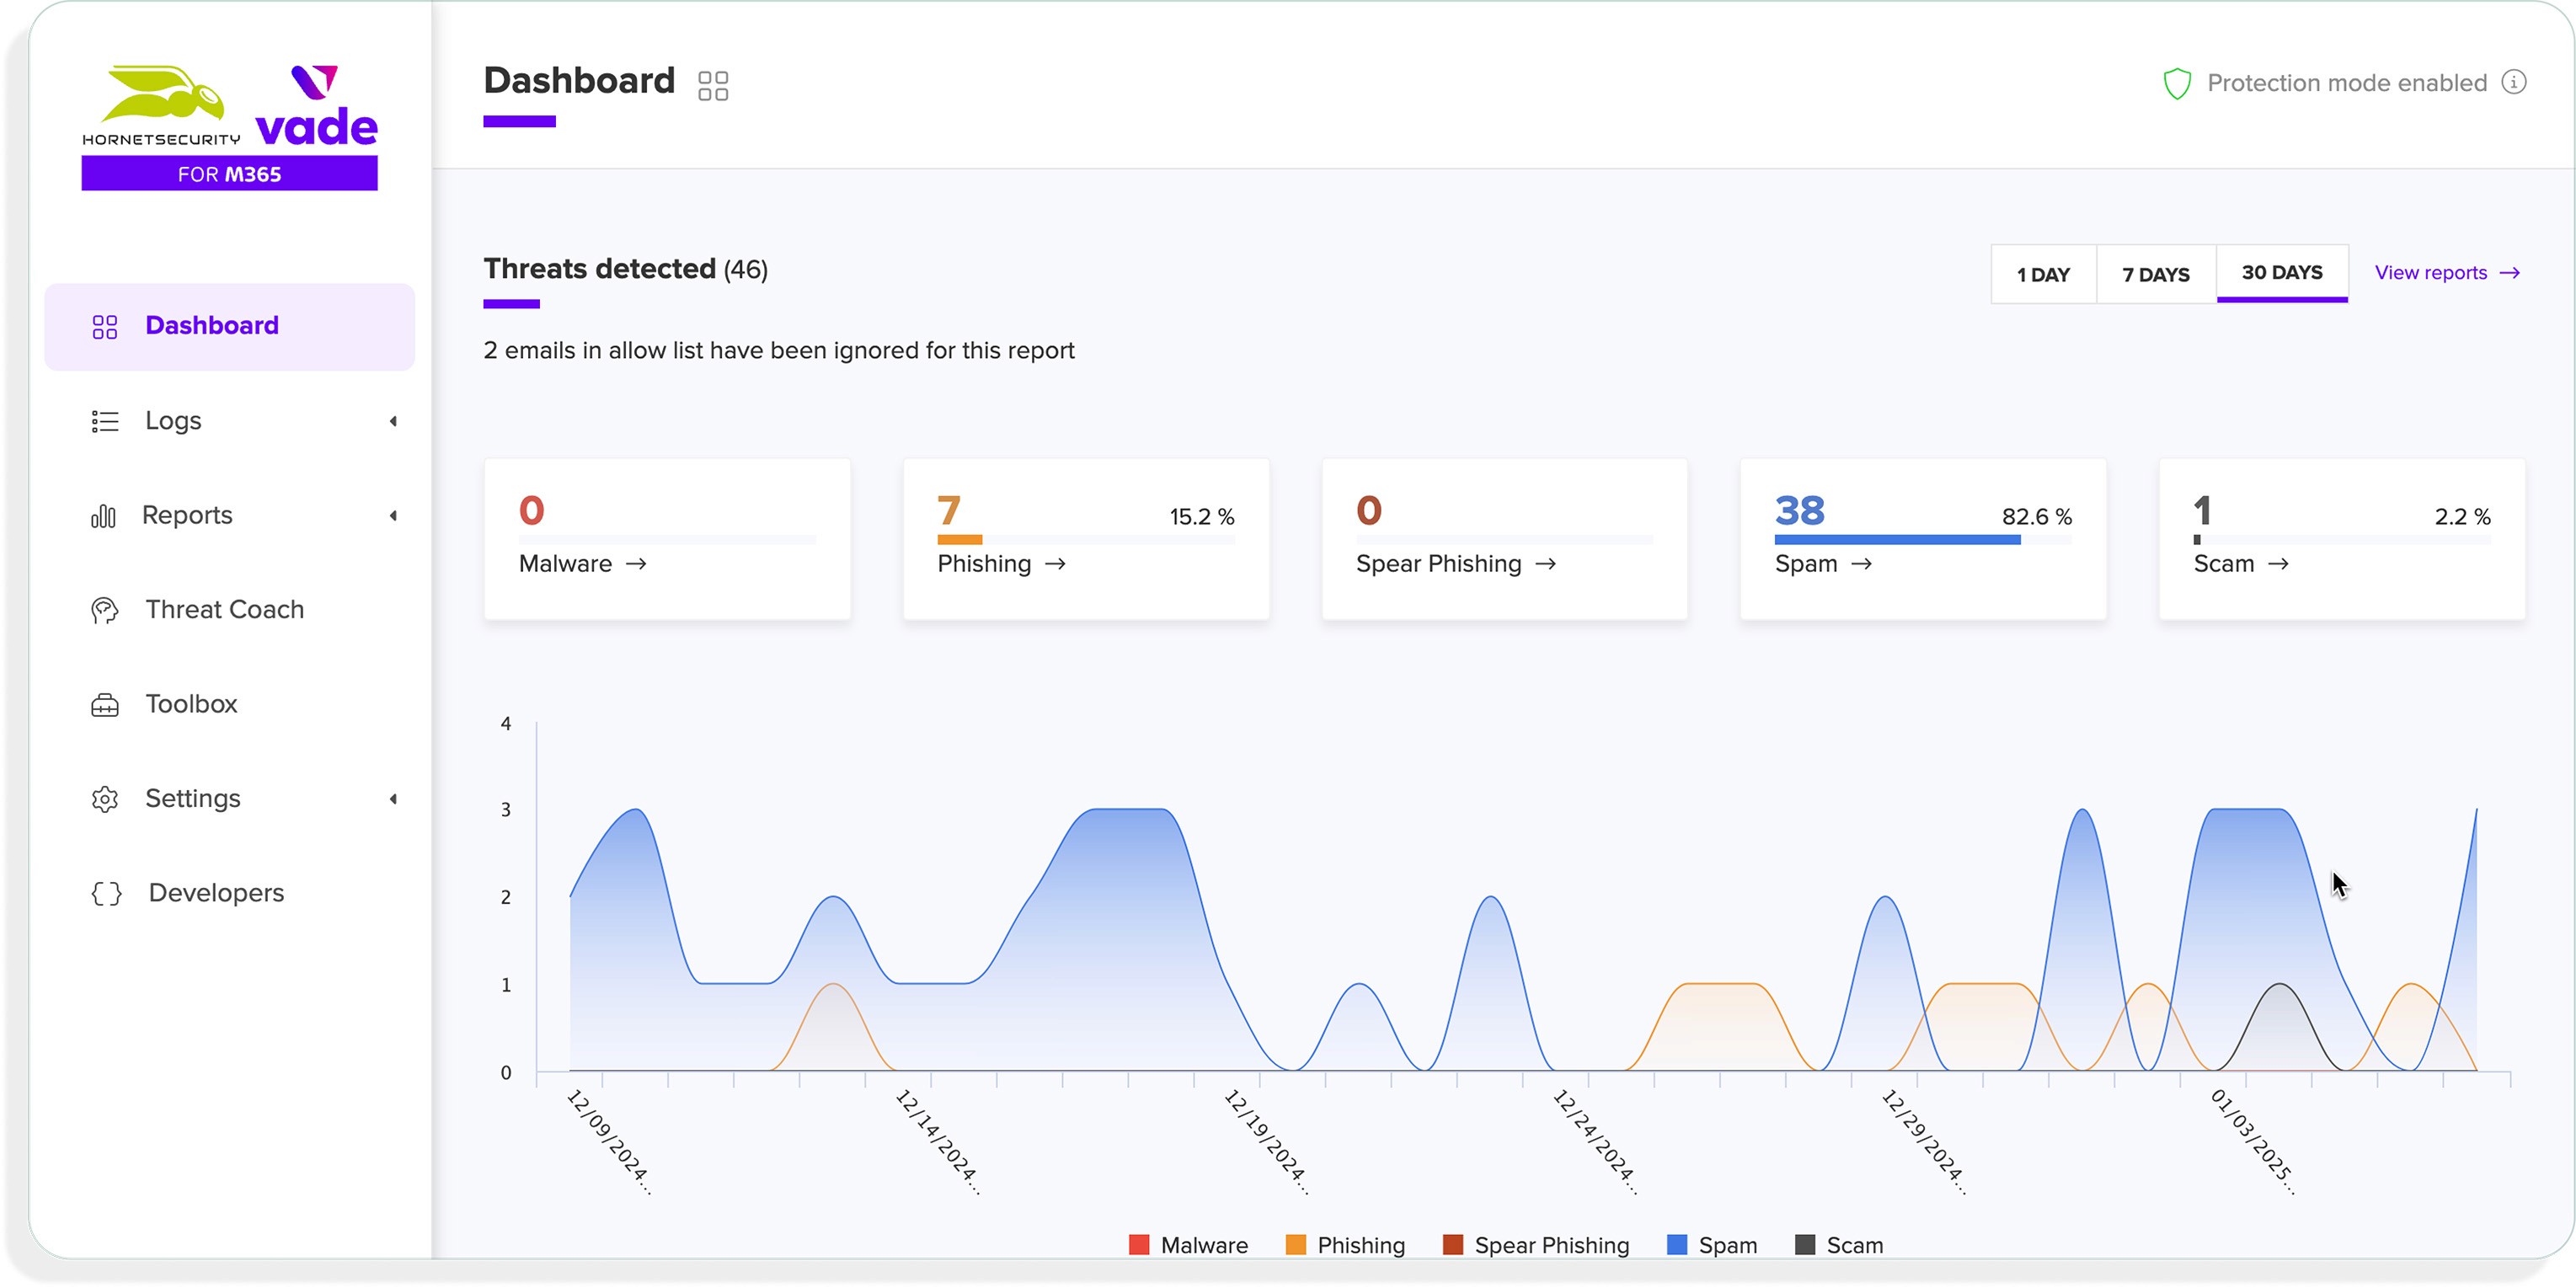Select the 30 DAYS range tab

click(x=2282, y=273)
